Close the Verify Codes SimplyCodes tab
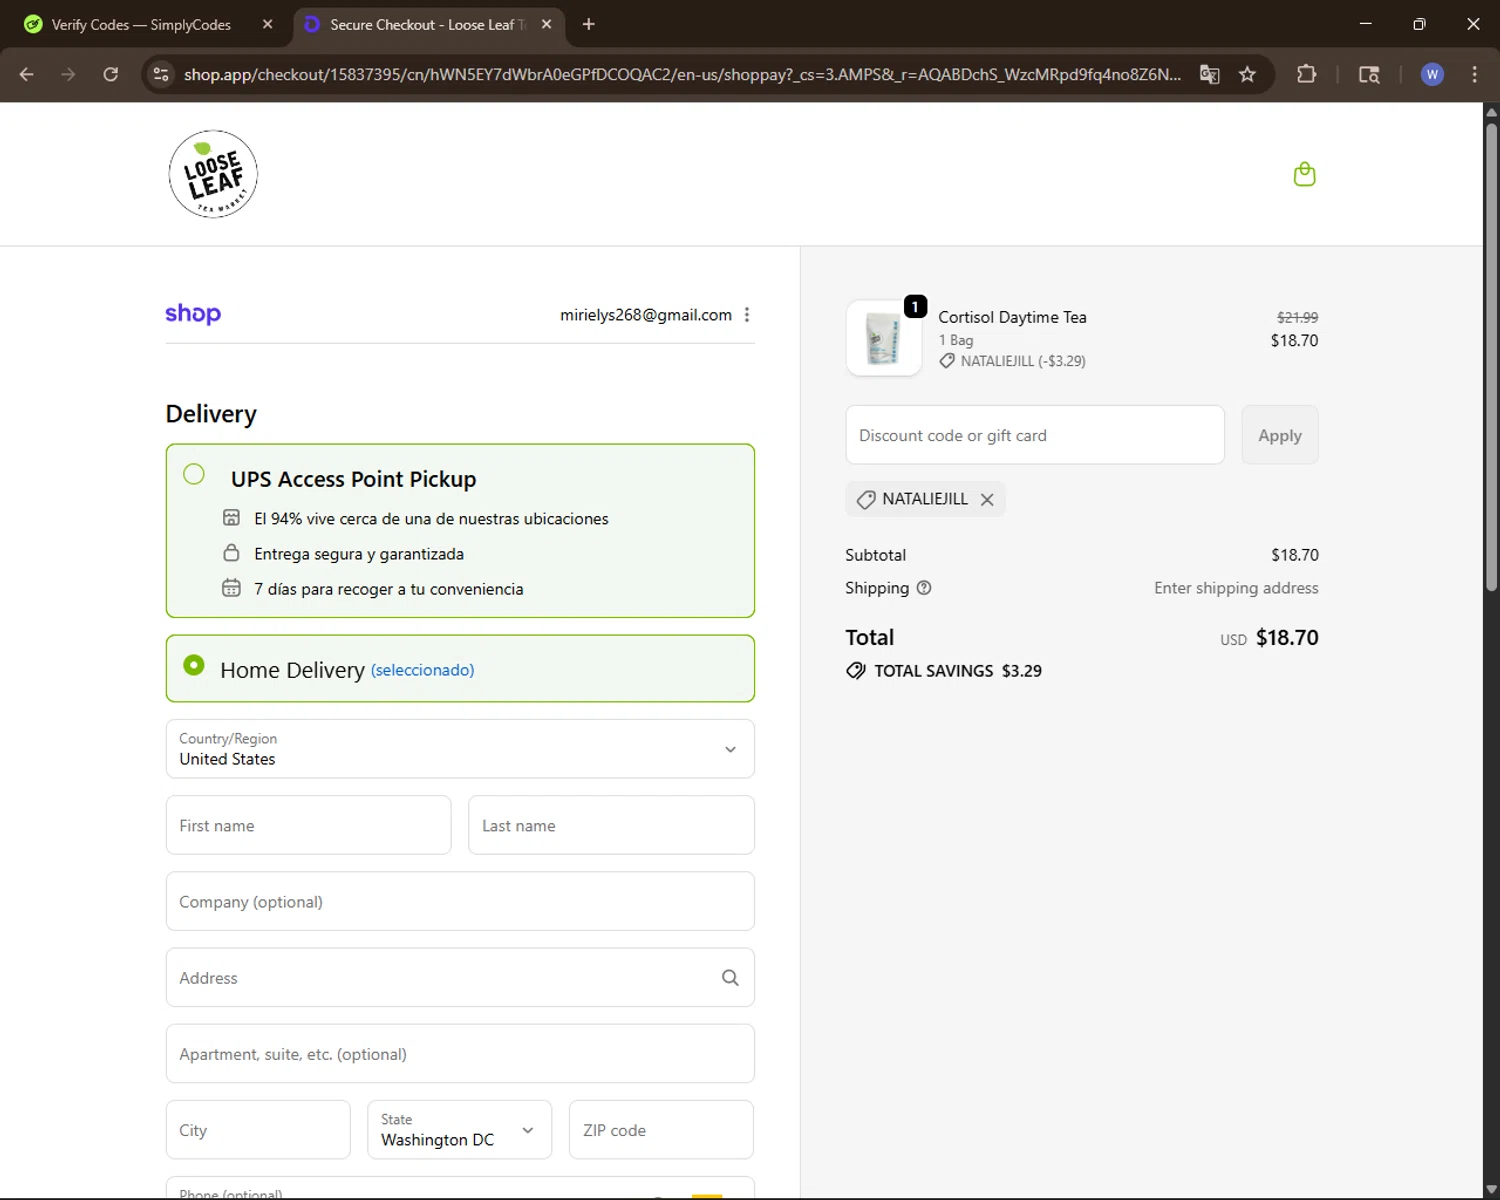 click(267, 24)
